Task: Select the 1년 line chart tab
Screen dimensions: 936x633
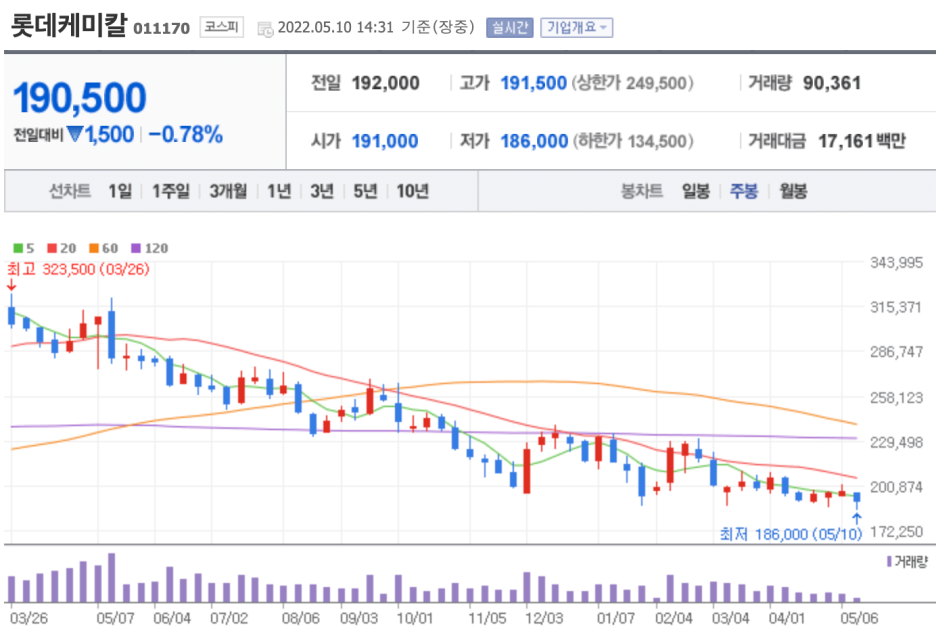Action: tap(279, 191)
